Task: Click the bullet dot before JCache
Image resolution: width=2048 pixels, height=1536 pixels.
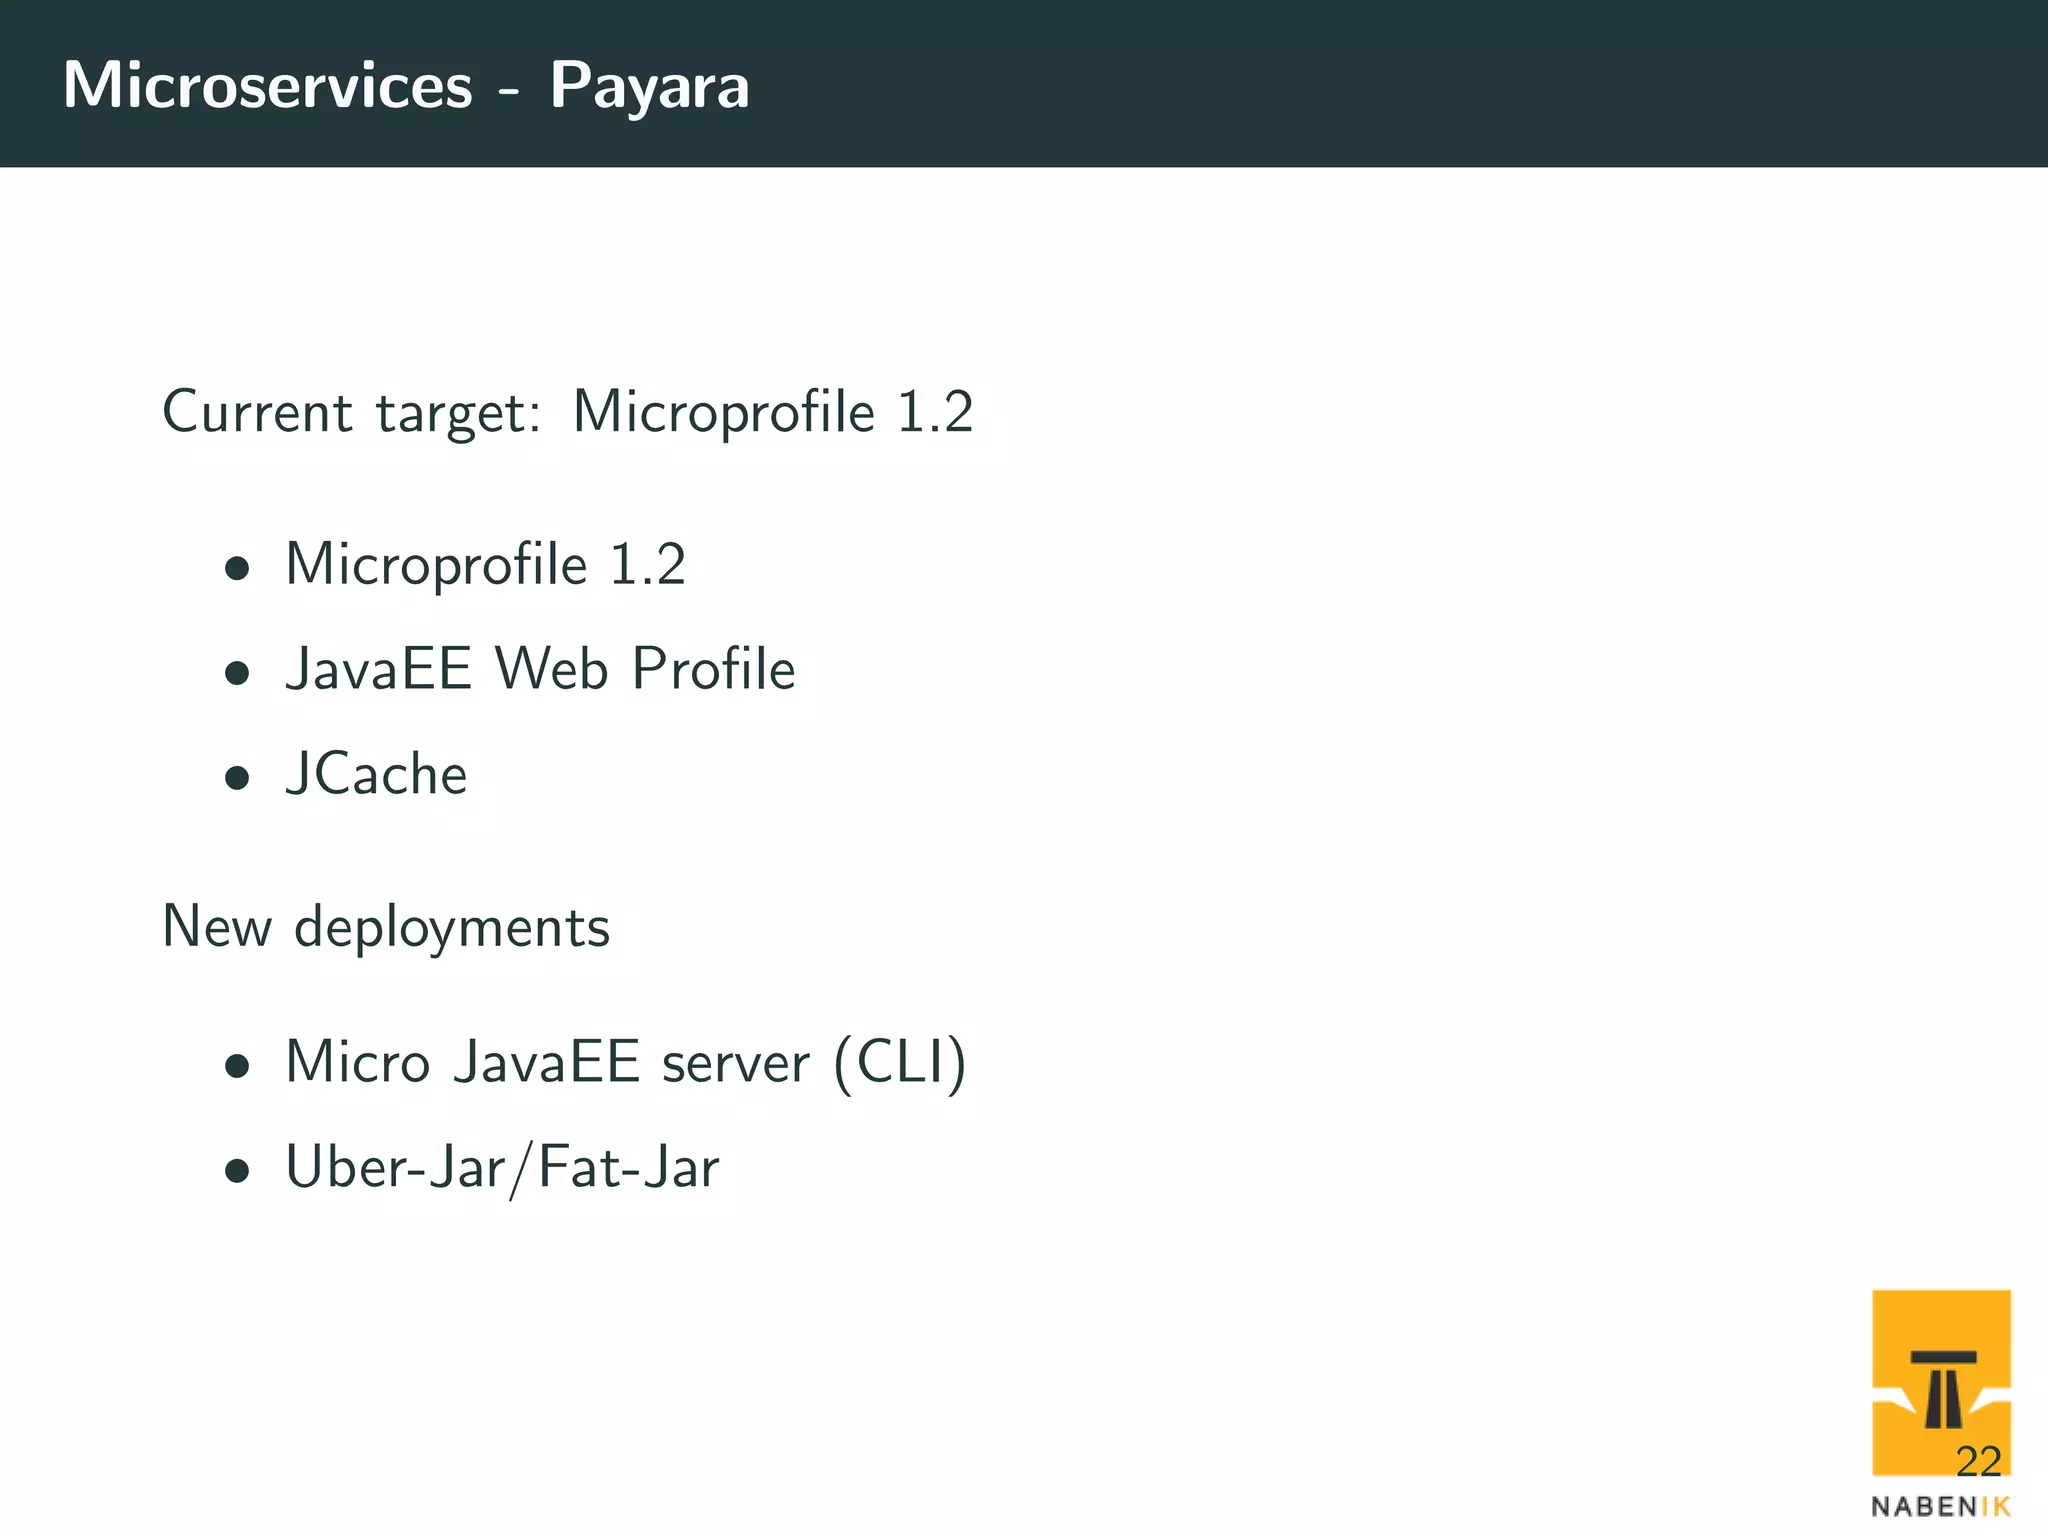Action: [x=237, y=778]
